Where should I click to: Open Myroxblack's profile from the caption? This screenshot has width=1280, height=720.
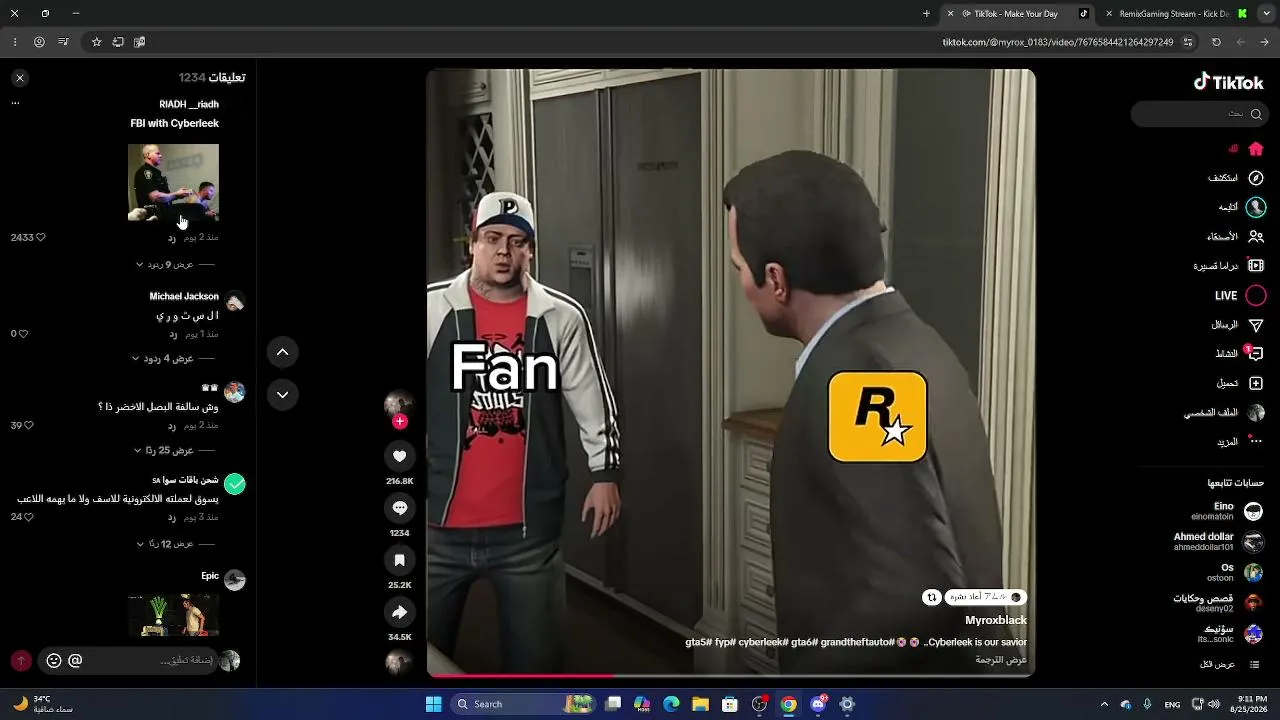pyautogui.click(x=996, y=620)
